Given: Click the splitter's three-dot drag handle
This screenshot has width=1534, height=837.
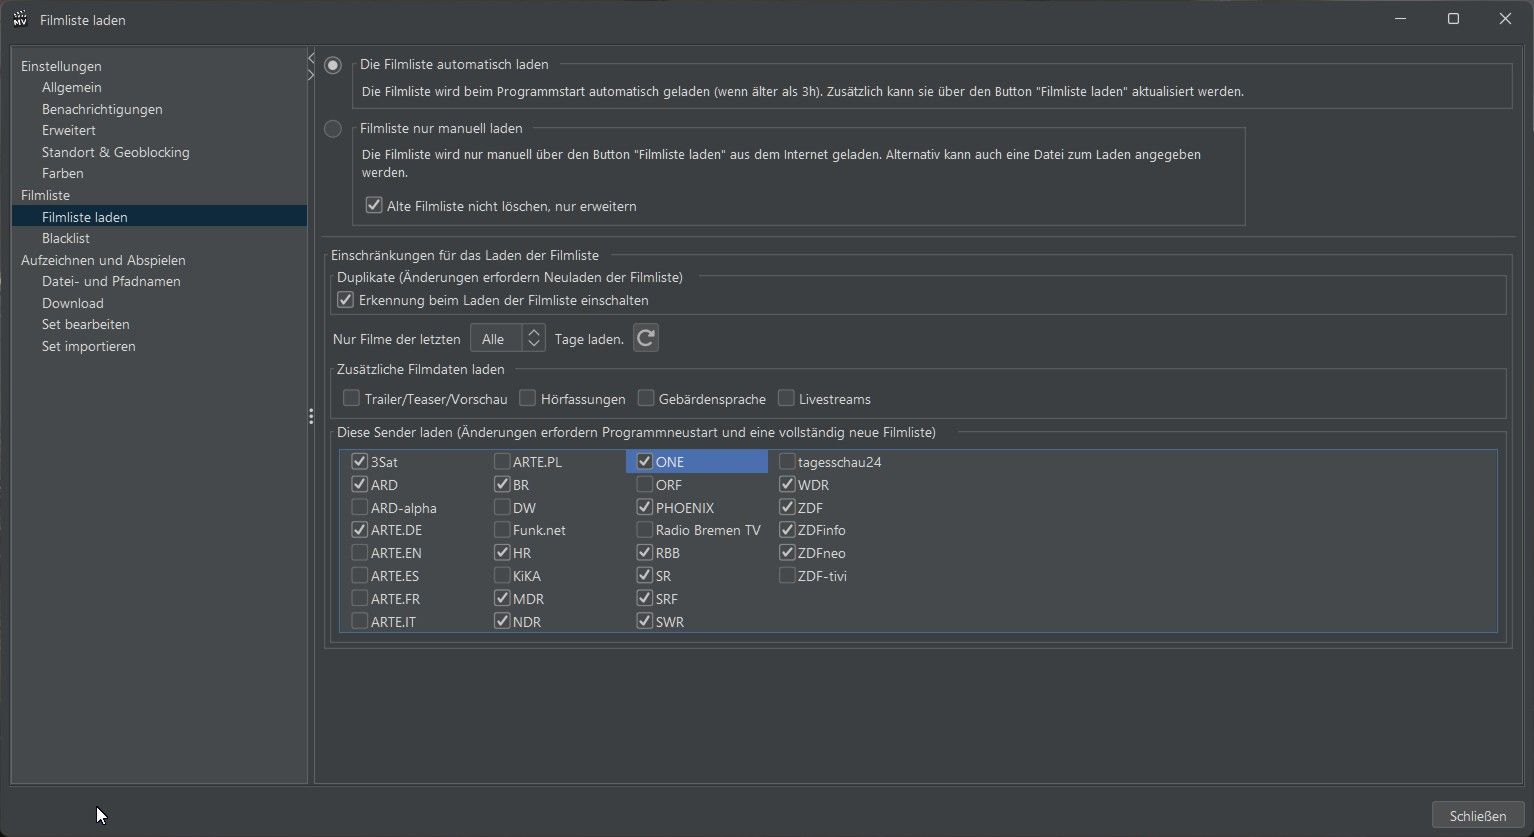Looking at the screenshot, I should [311, 416].
